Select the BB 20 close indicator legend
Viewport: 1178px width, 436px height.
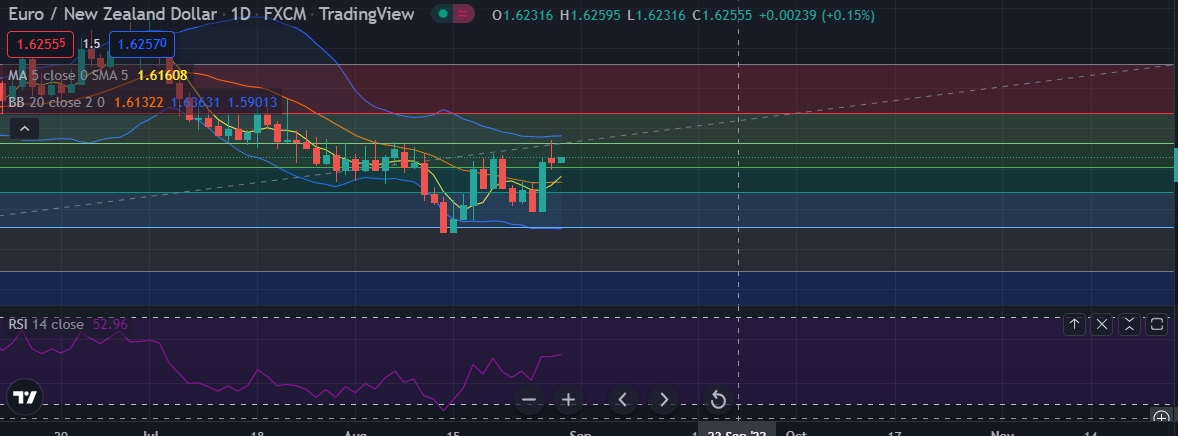click(57, 102)
